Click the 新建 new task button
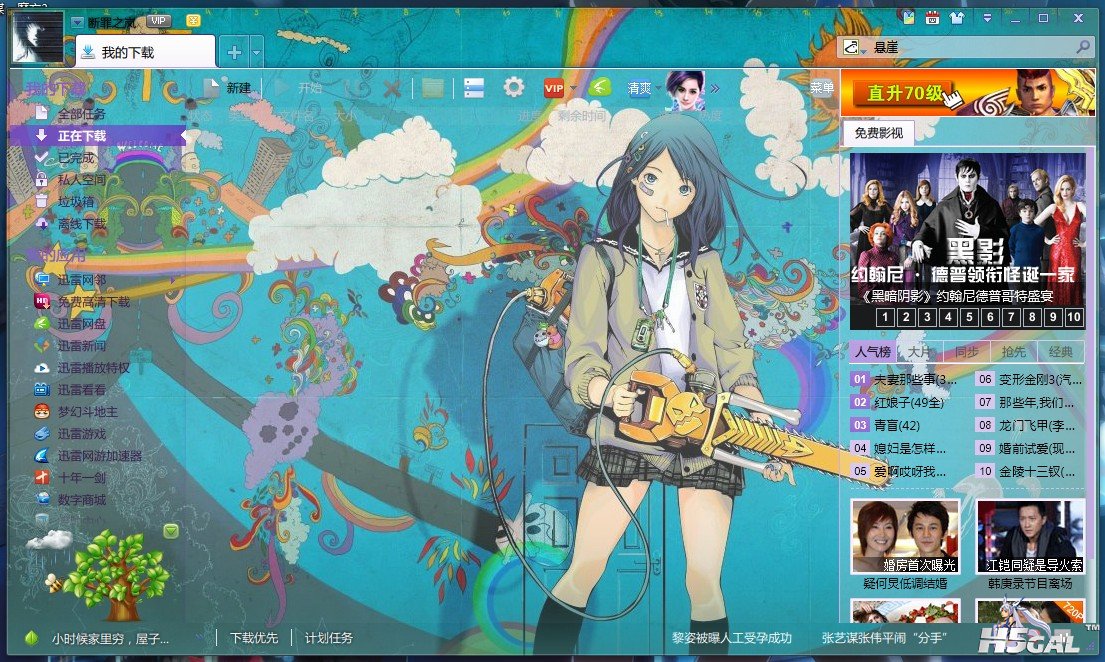Viewport: 1105px width, 662px height. point(228,88)
